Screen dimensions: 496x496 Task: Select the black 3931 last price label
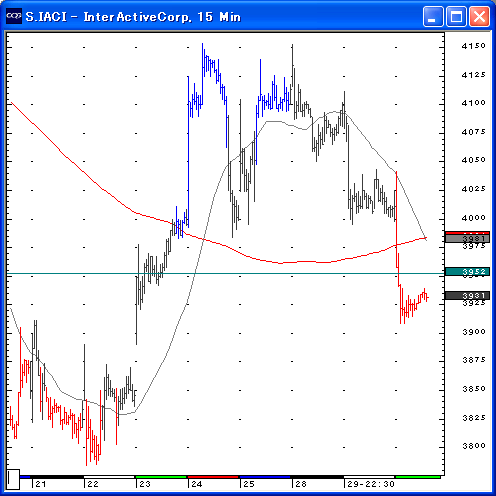pyautogui.click(x=467, y=295)
